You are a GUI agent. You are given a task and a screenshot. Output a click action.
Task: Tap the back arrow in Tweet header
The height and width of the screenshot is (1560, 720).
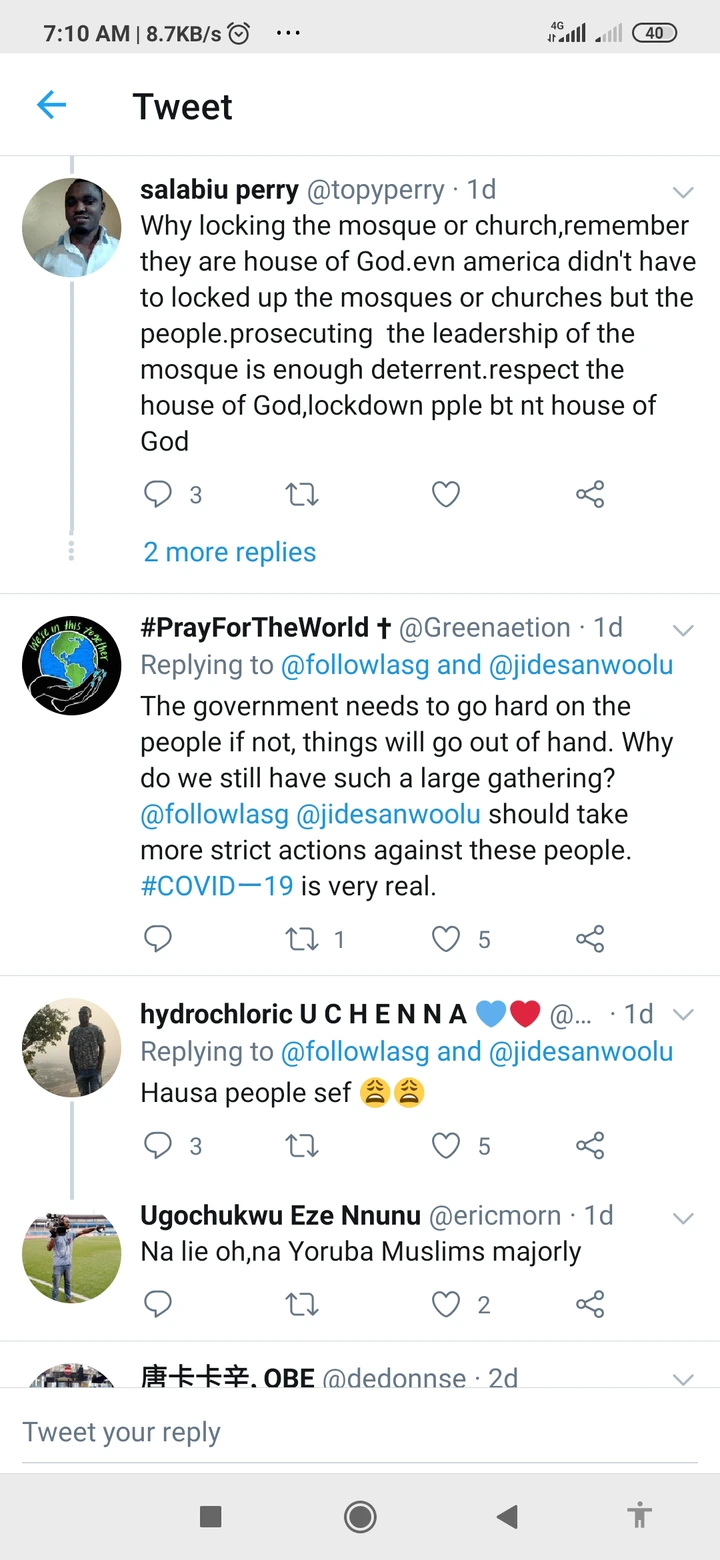51,105
